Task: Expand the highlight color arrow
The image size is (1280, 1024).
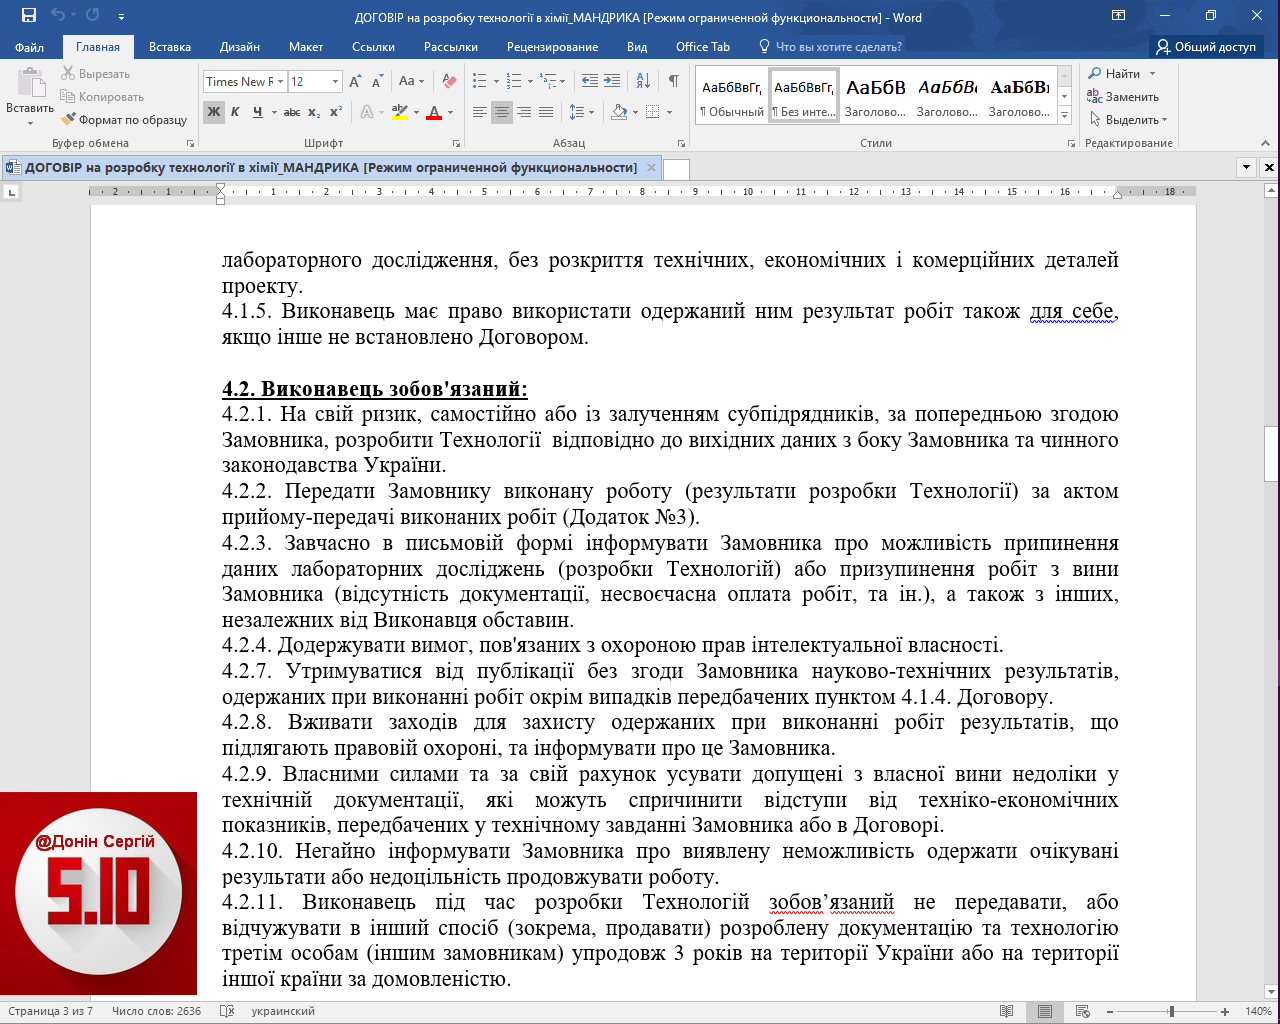Action: [416, 112]
